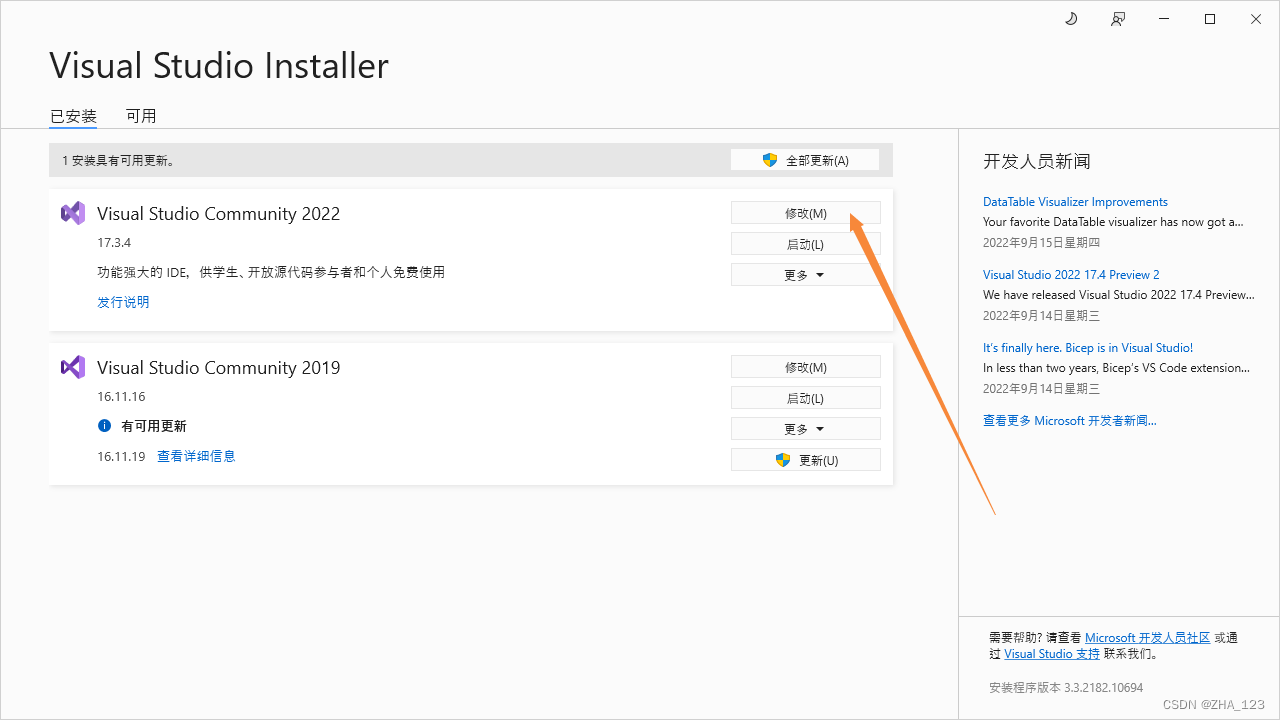The image size is (1280, 720).
Task: Click the date 2022年9月15日星期四
Action: 1041,243
